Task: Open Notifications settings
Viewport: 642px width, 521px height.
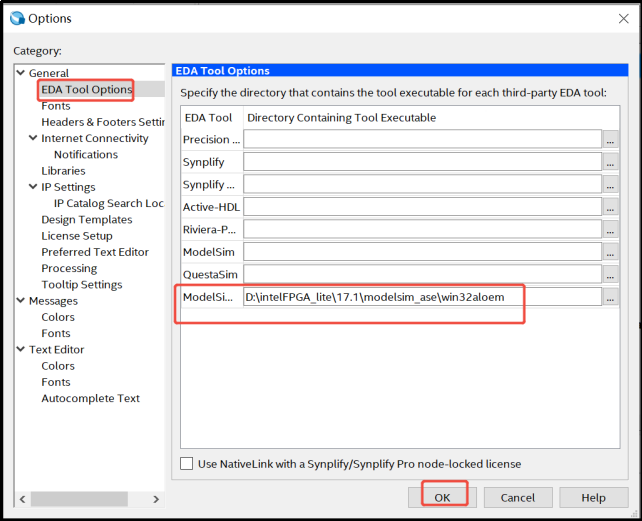Action: (86, 154)
